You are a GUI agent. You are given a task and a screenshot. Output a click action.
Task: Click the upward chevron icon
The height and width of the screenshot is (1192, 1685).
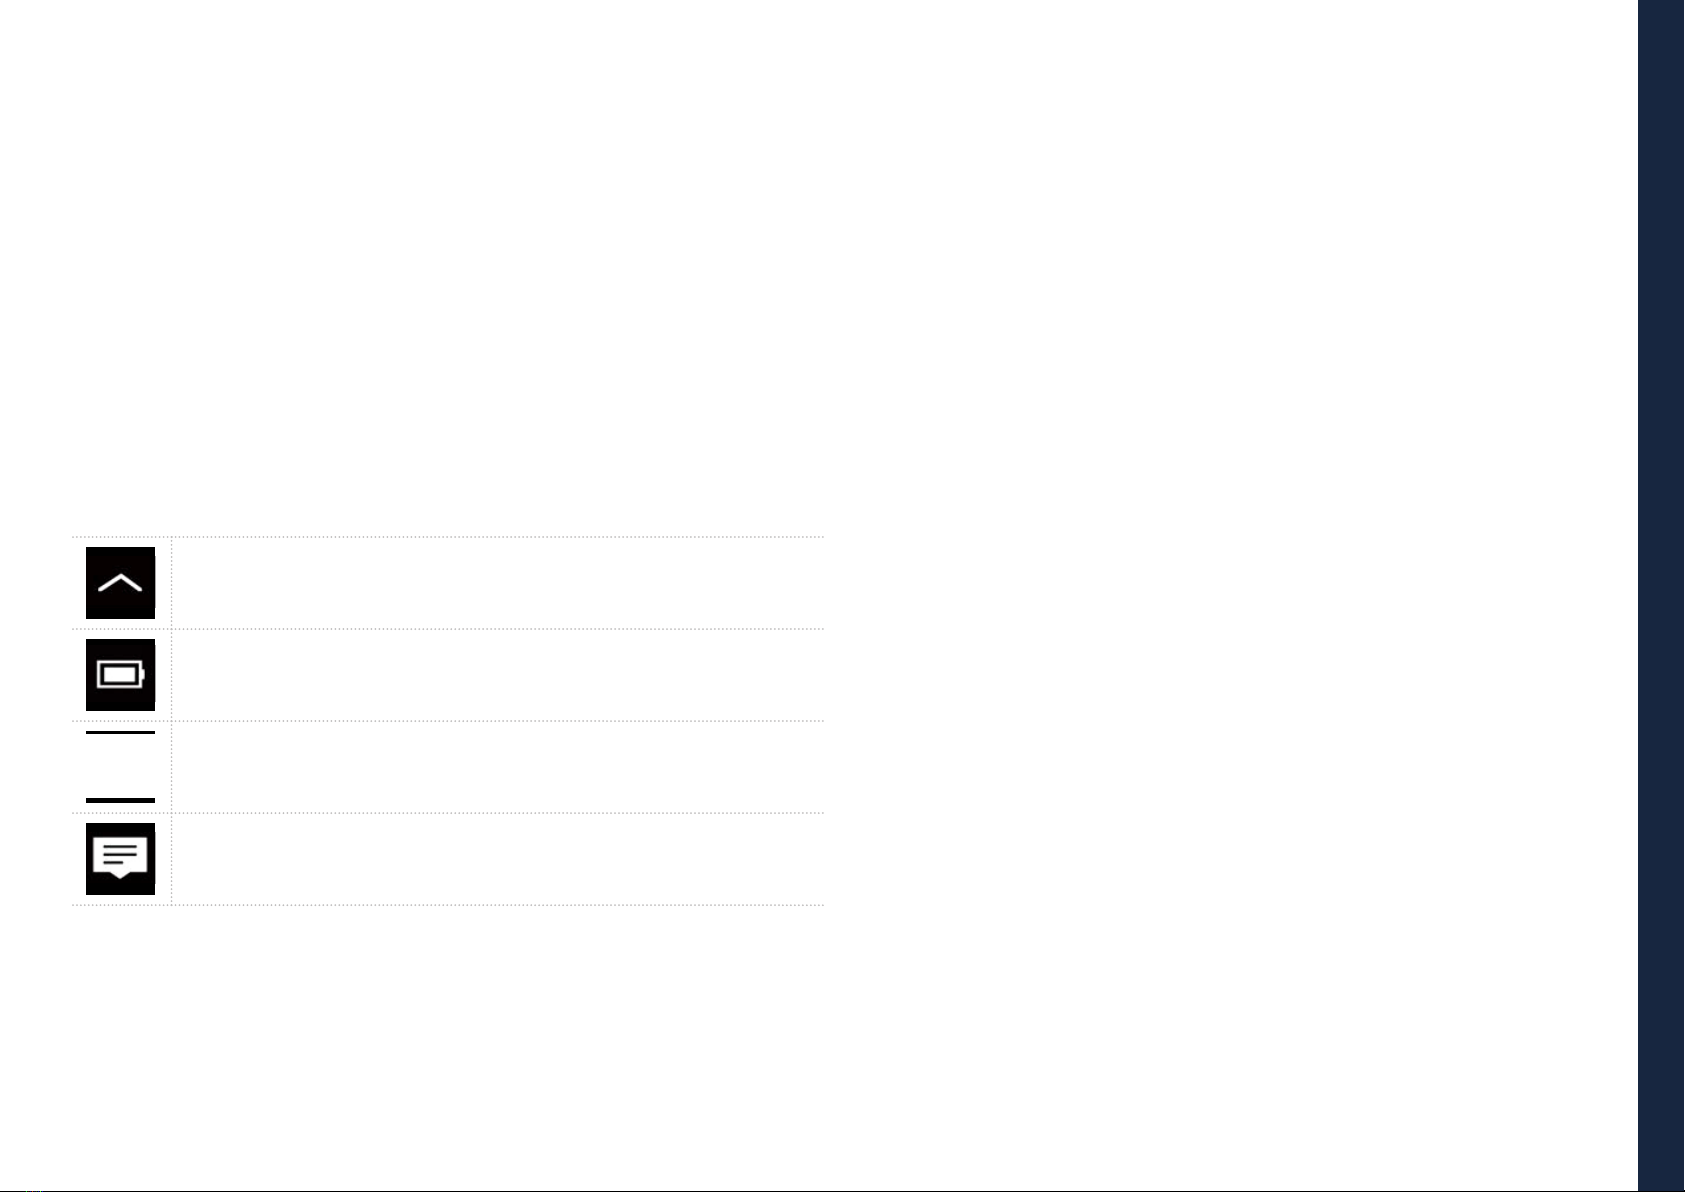[x=120, y=583]
